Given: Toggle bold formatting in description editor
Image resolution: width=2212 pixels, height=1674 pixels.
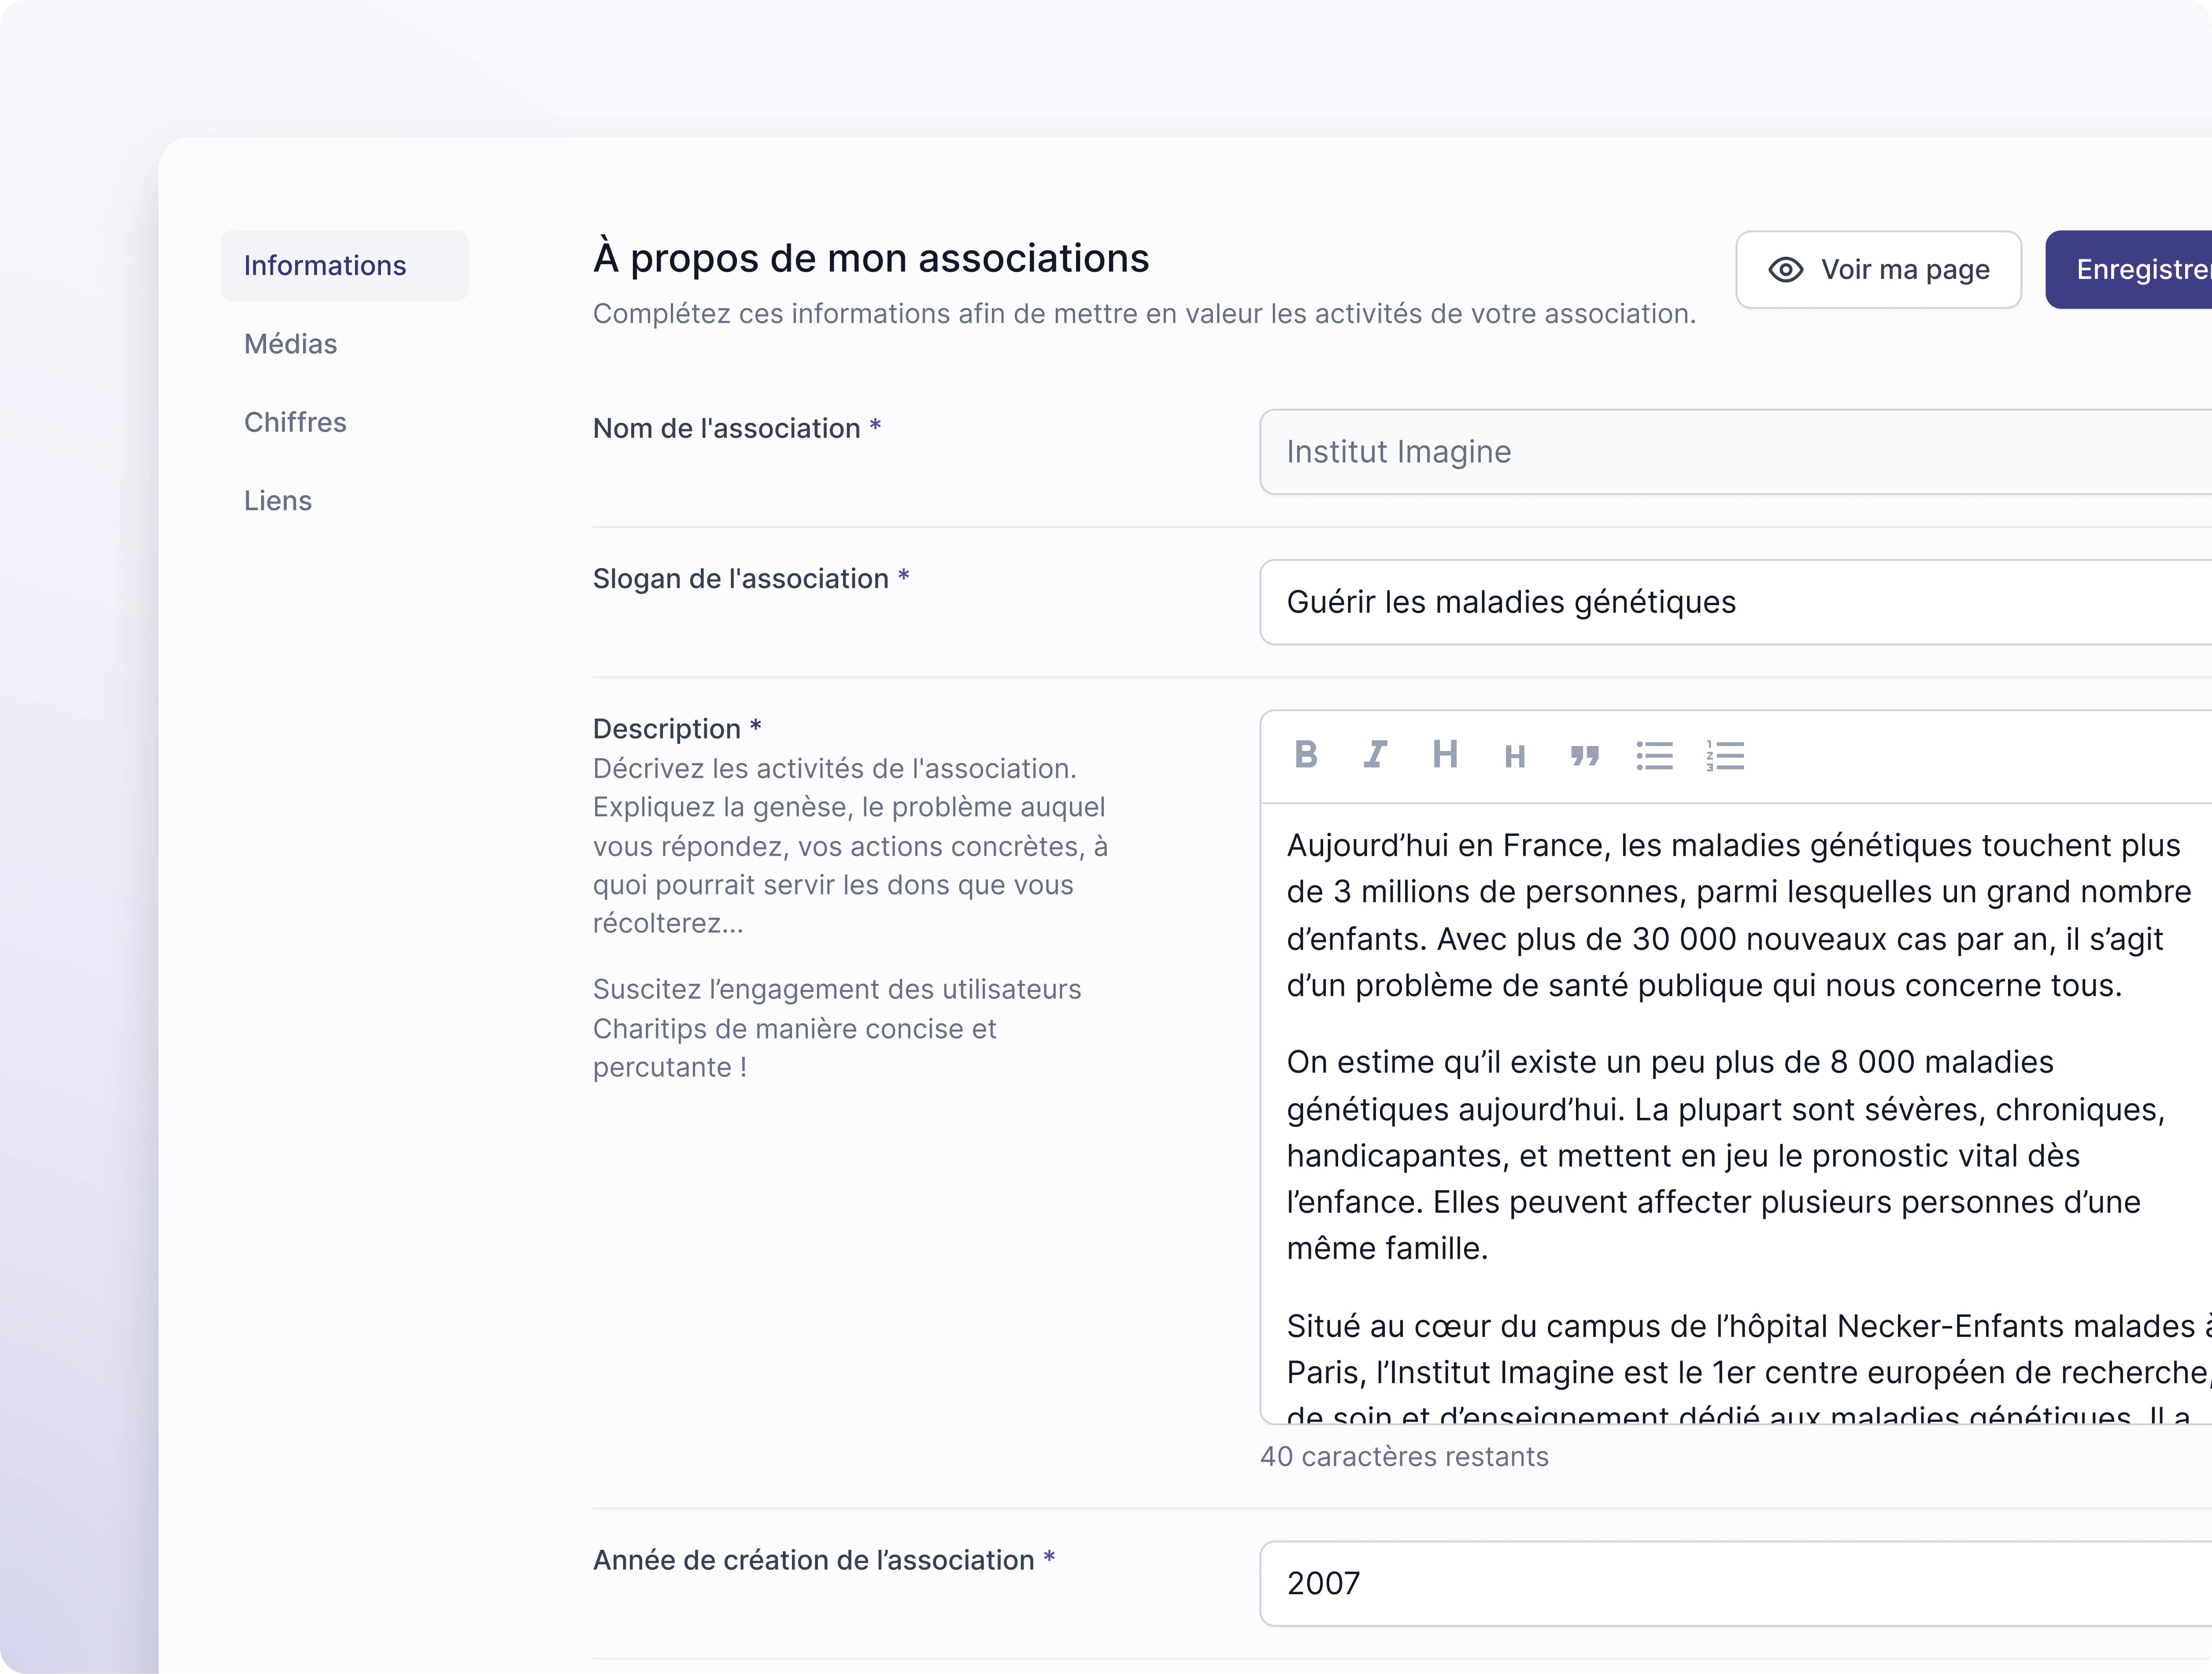Looking at the screenshot, I should point(1305,755).
